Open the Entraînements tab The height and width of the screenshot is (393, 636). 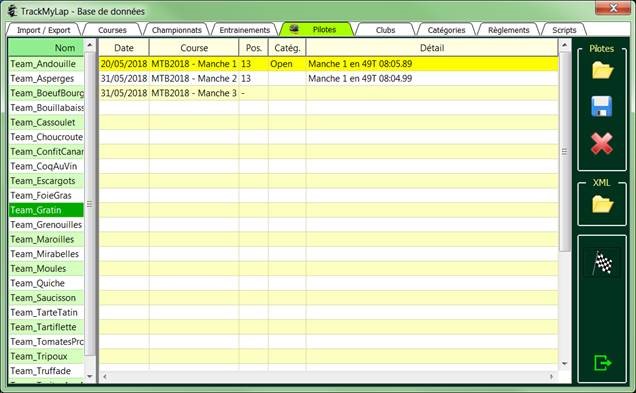pyautogui.click(x=245, y=30)
